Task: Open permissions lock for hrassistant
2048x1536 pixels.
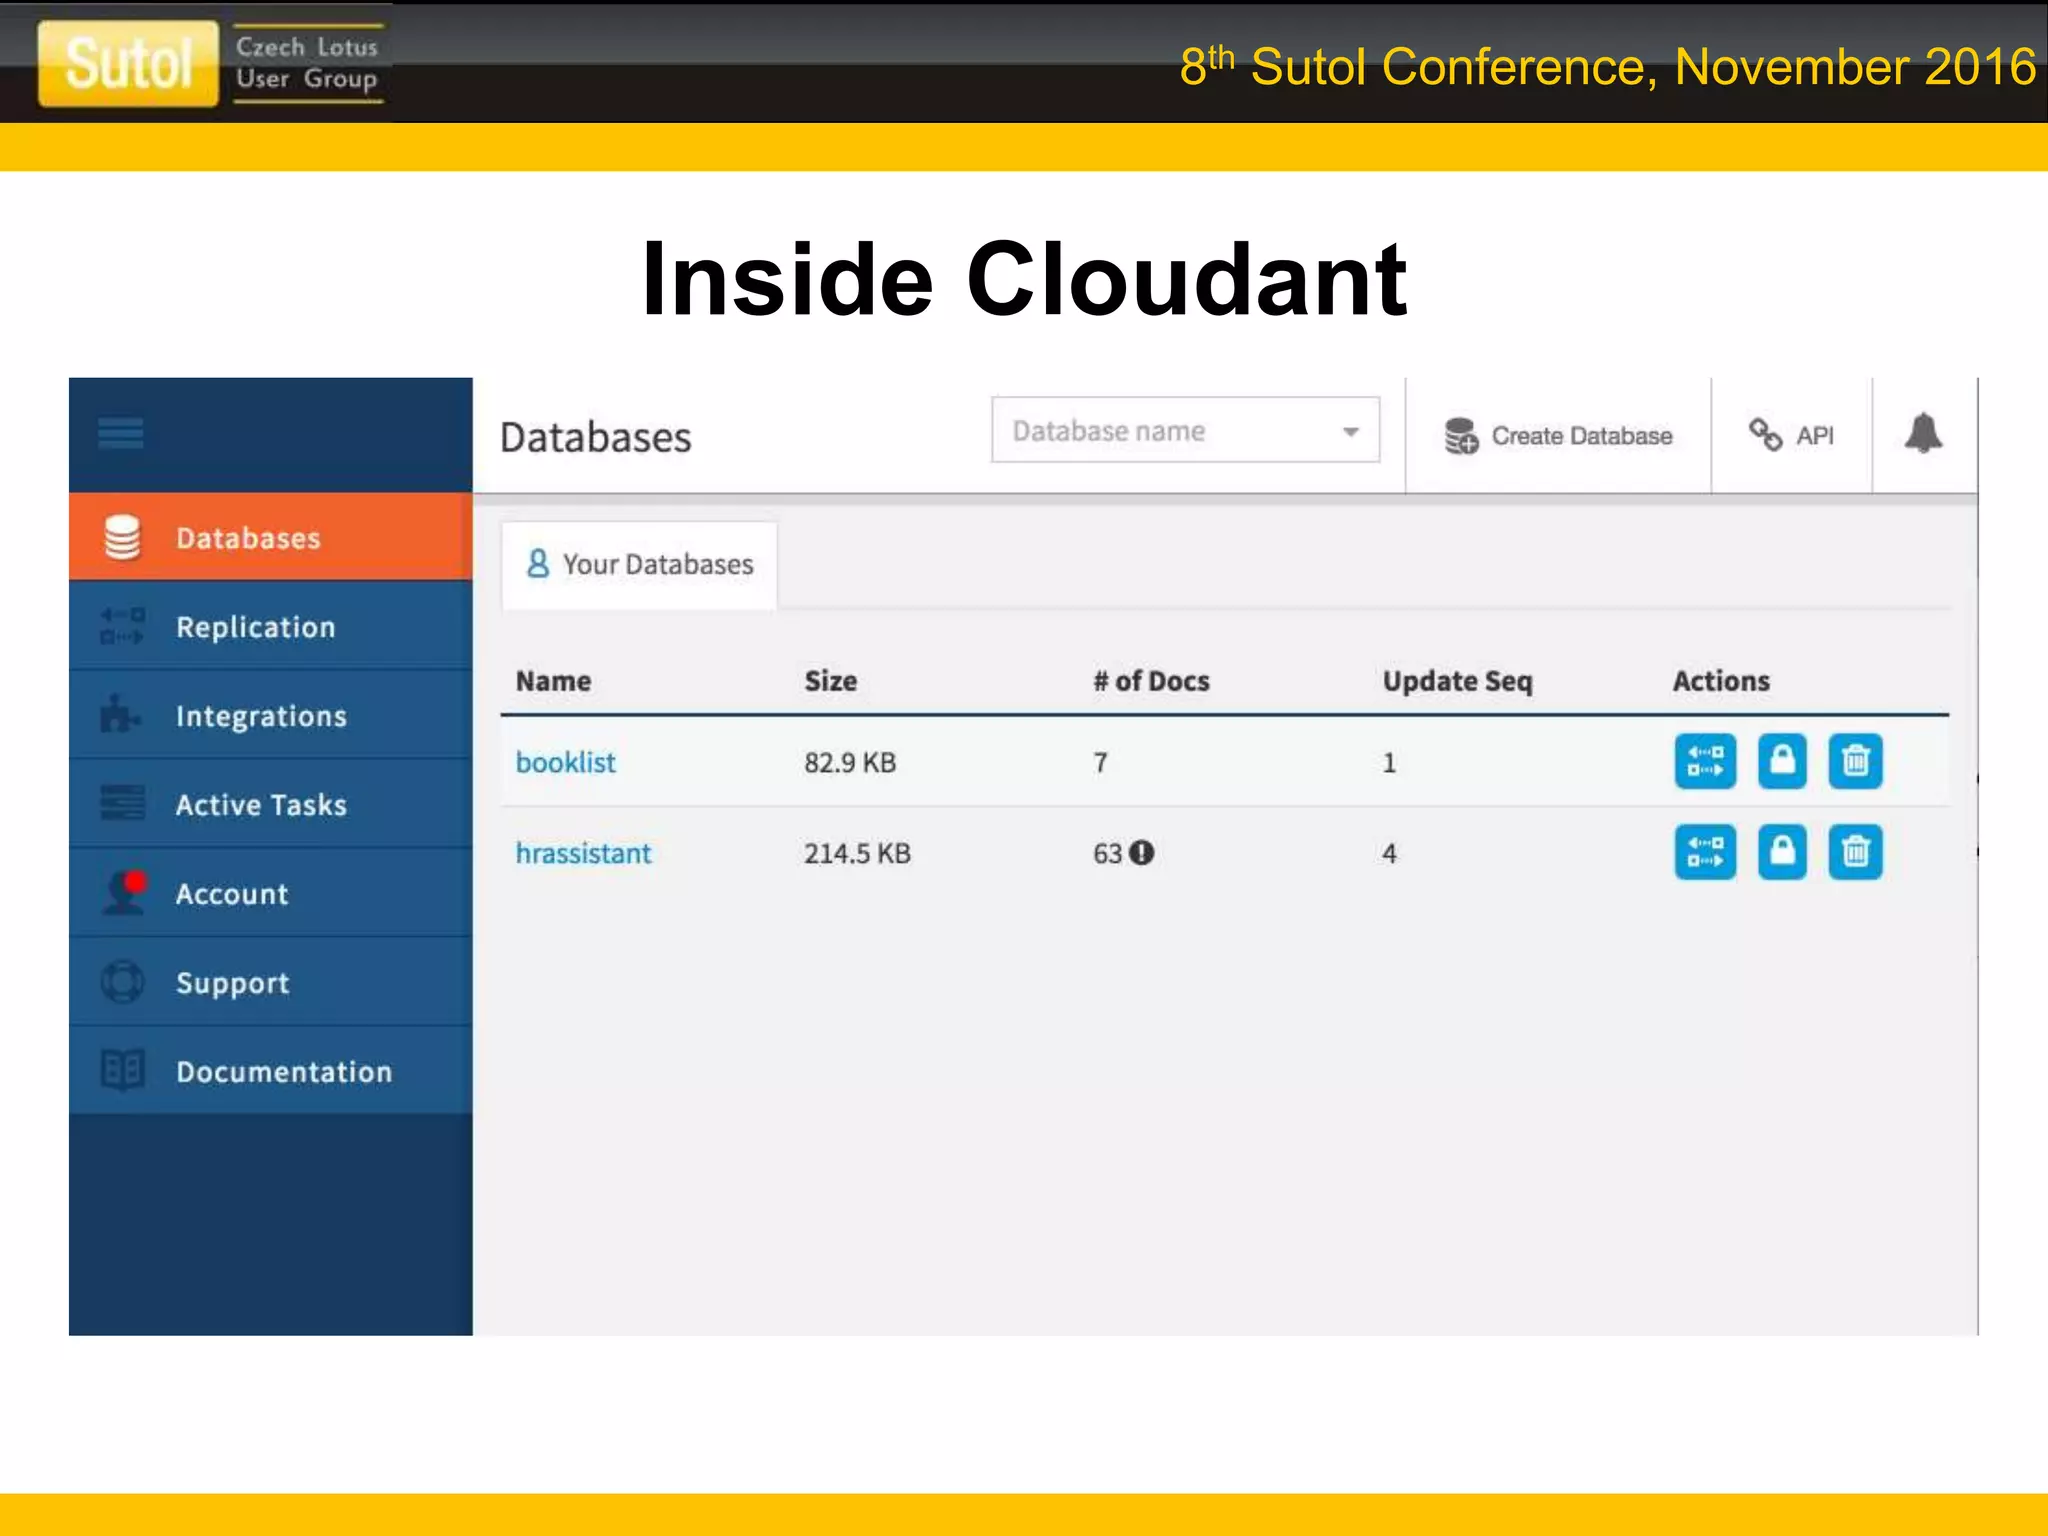Action: click(x=1782, y=852)
